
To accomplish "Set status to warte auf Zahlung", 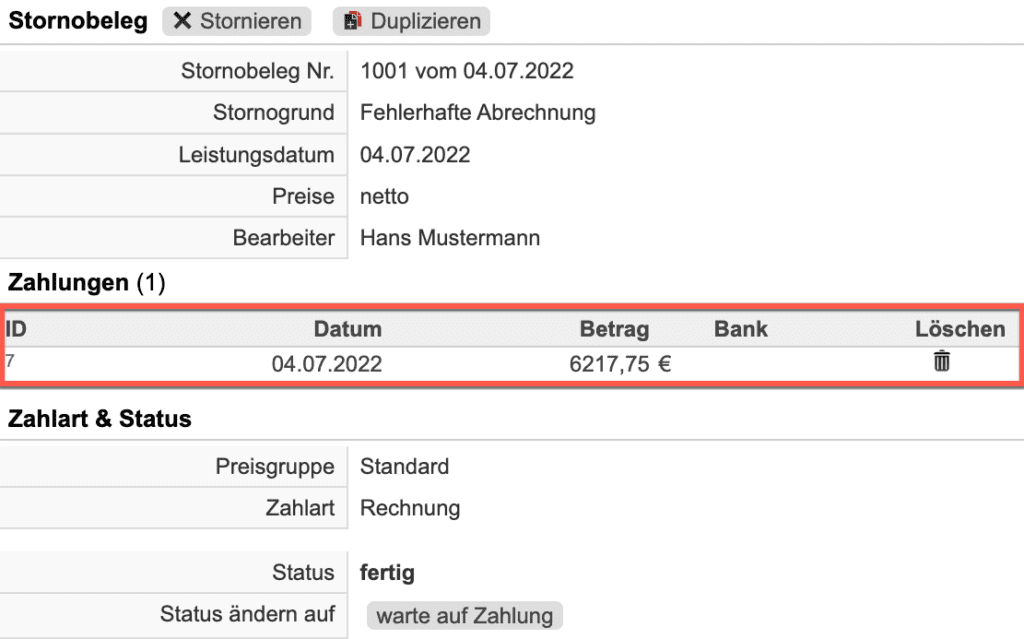I will coord(464,616).
